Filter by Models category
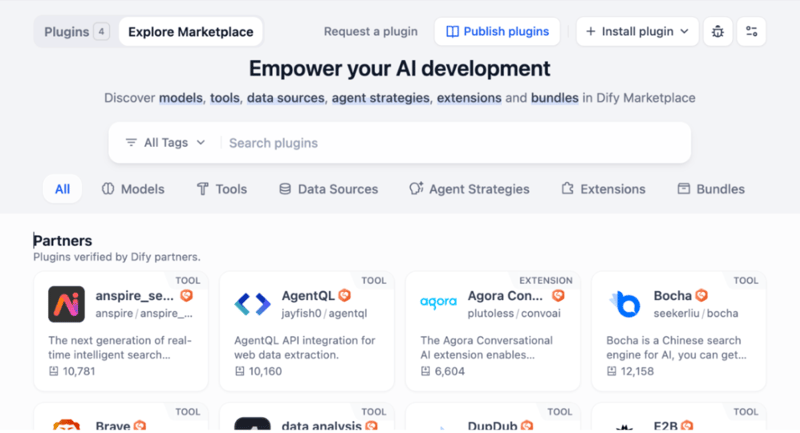Image resolution: width=800 pixels, height=433 pixels. click(x=133, y=189)
